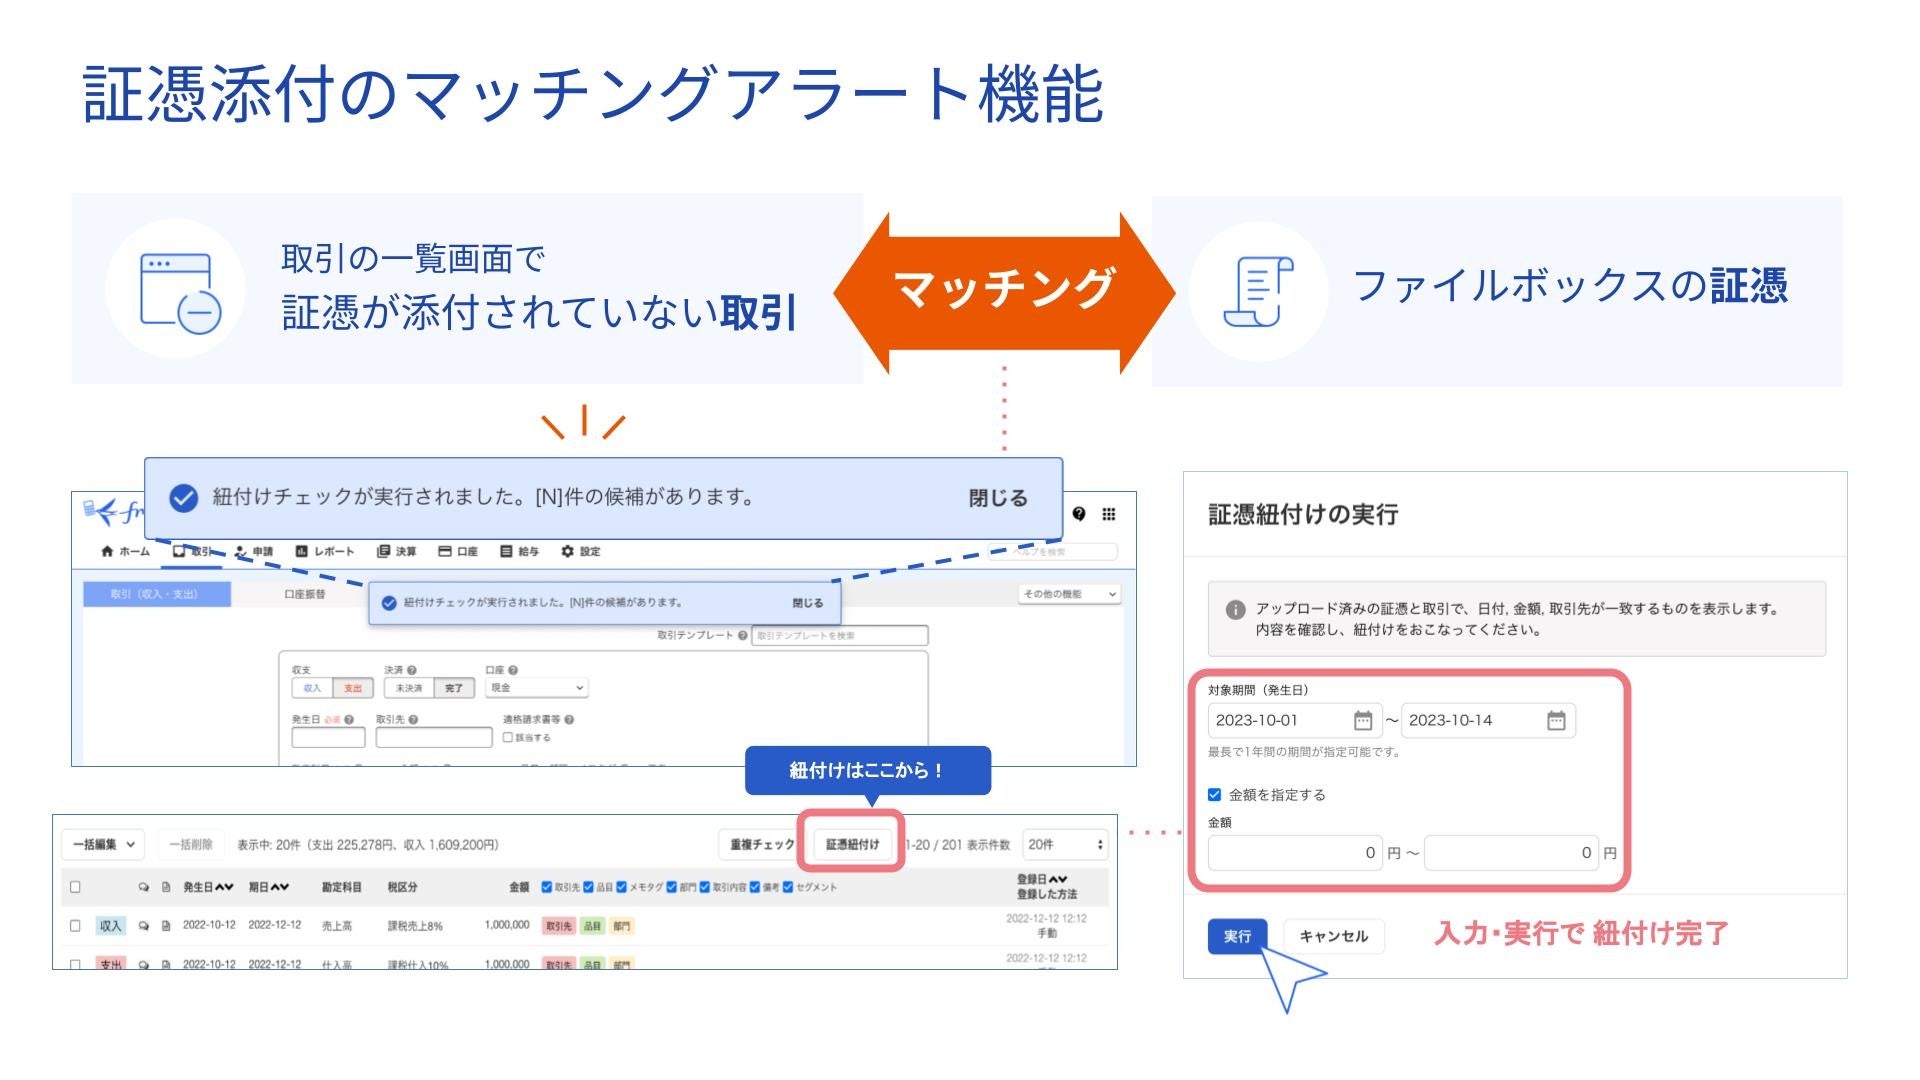Open start date calendar picker icon
The width and height of the screenshot is (1920, 1080).
coord(1363,721)
